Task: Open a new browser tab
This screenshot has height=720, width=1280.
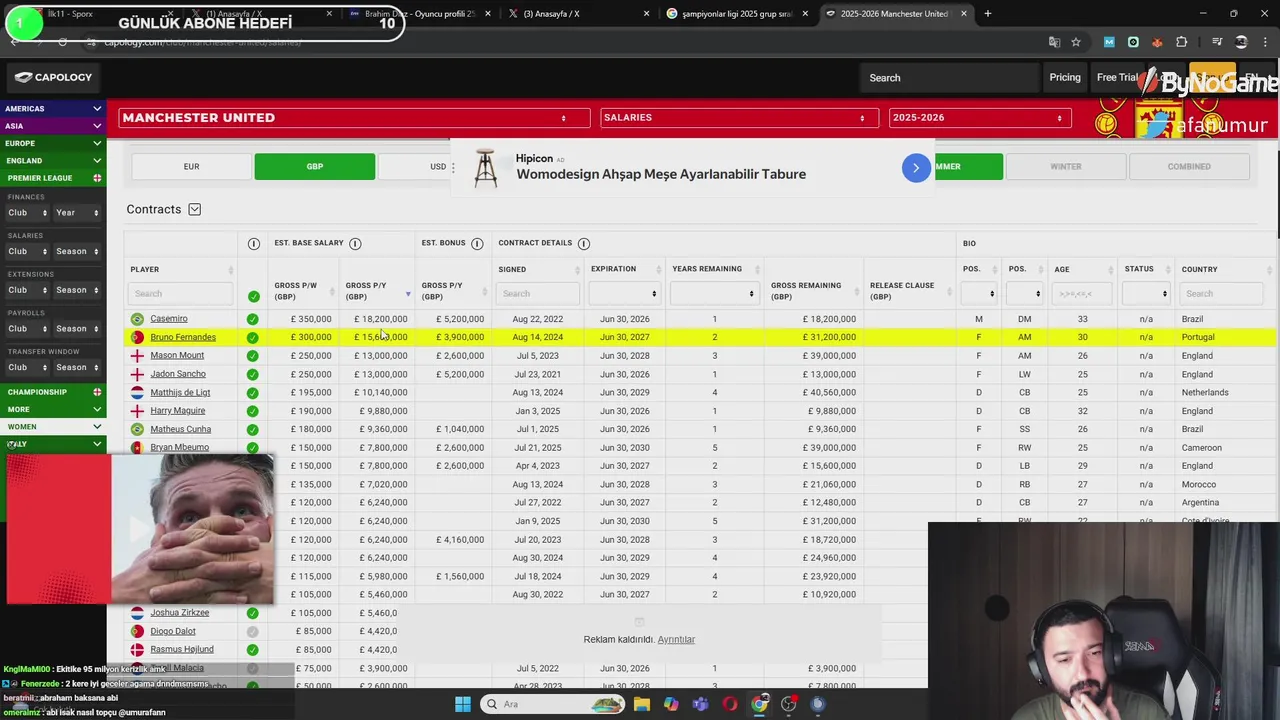Action: 987,14
